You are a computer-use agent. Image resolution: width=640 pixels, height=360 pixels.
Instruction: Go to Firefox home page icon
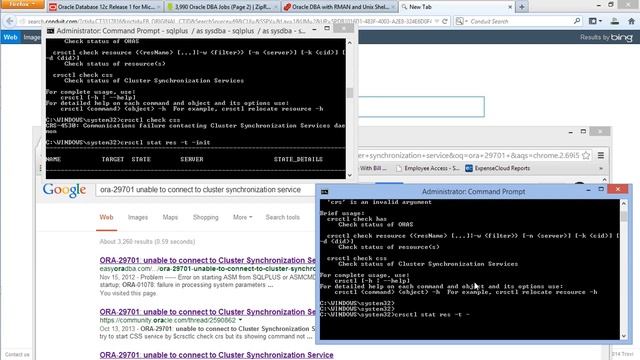coord(631,21)
